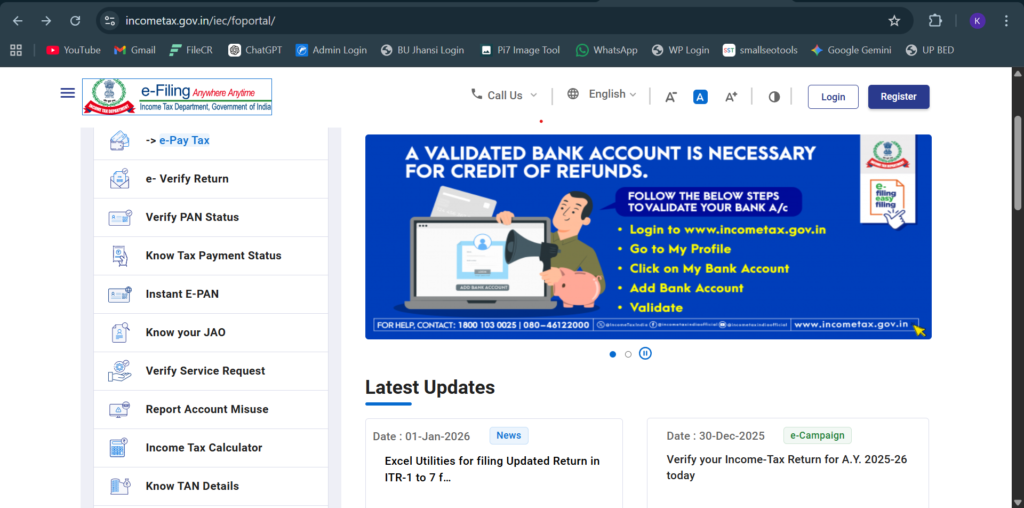Expand the English language dropdown
1024x508 pixels.
(602, 94)
